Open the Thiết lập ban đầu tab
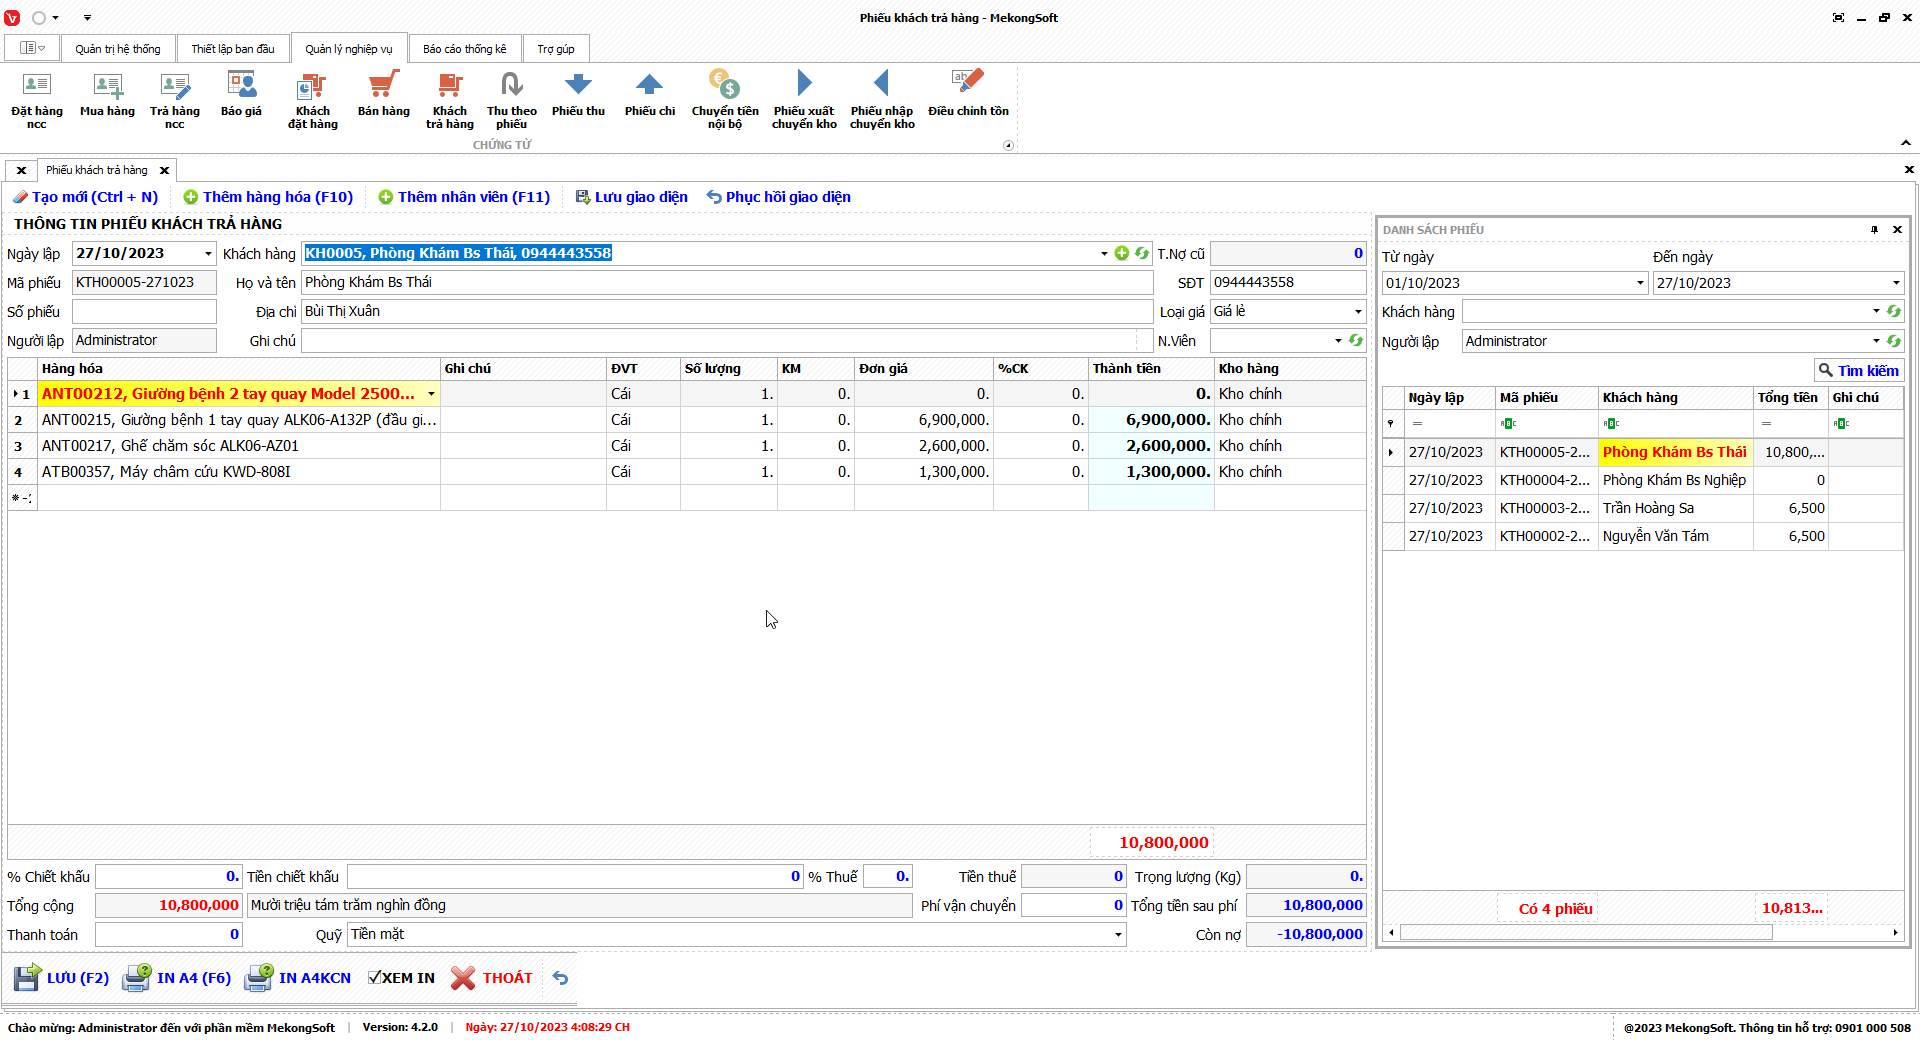 [x=232, y=49]
